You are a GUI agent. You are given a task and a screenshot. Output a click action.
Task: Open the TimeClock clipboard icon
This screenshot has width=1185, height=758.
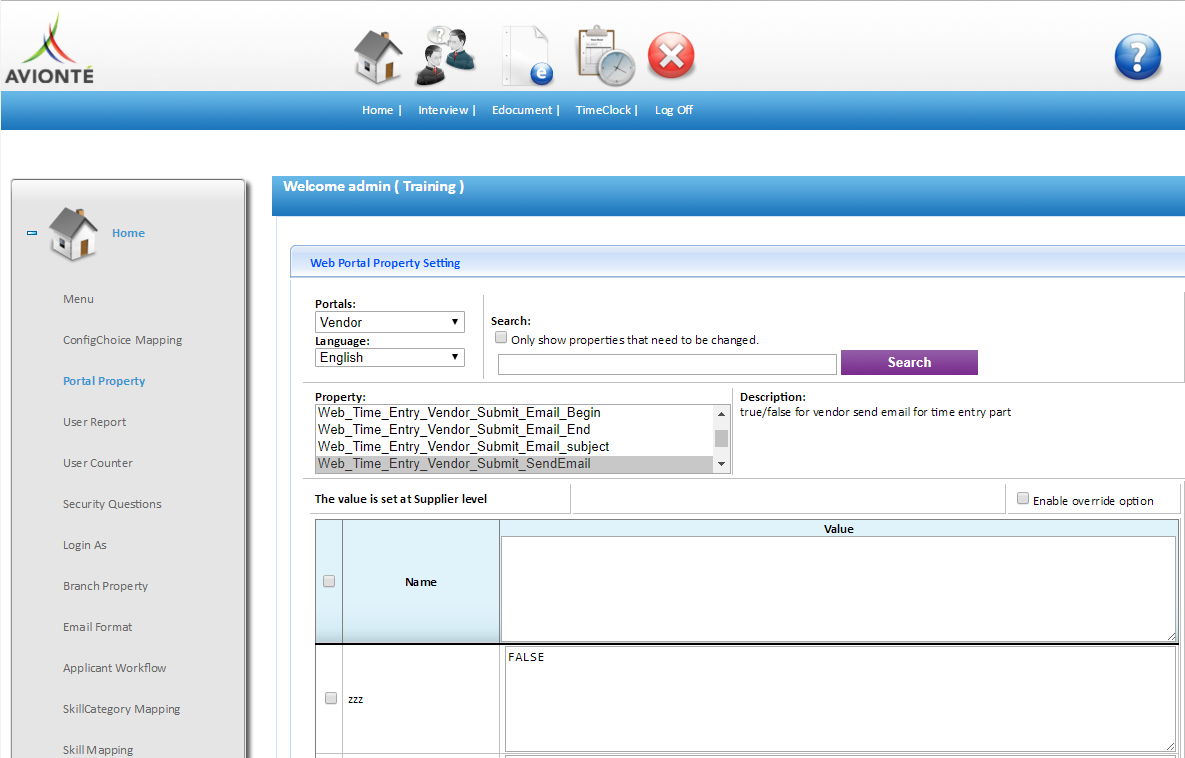click(604, 56)
